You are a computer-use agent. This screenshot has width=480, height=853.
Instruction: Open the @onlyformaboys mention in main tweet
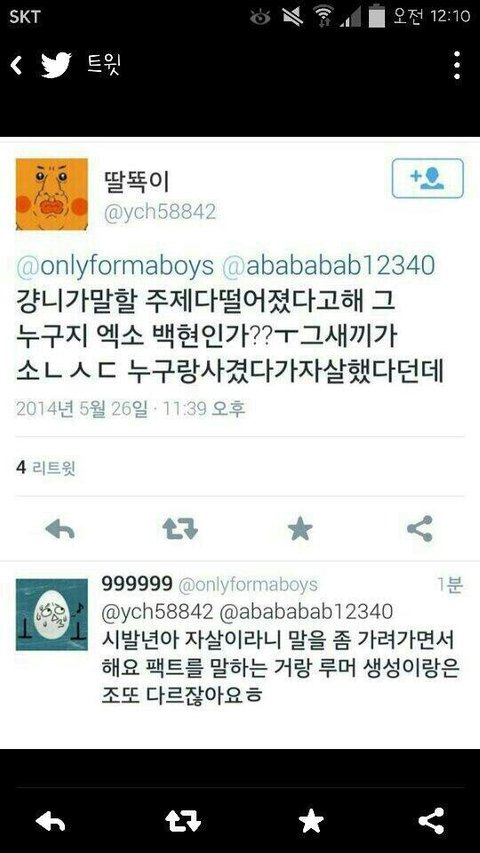coord(115,265)
